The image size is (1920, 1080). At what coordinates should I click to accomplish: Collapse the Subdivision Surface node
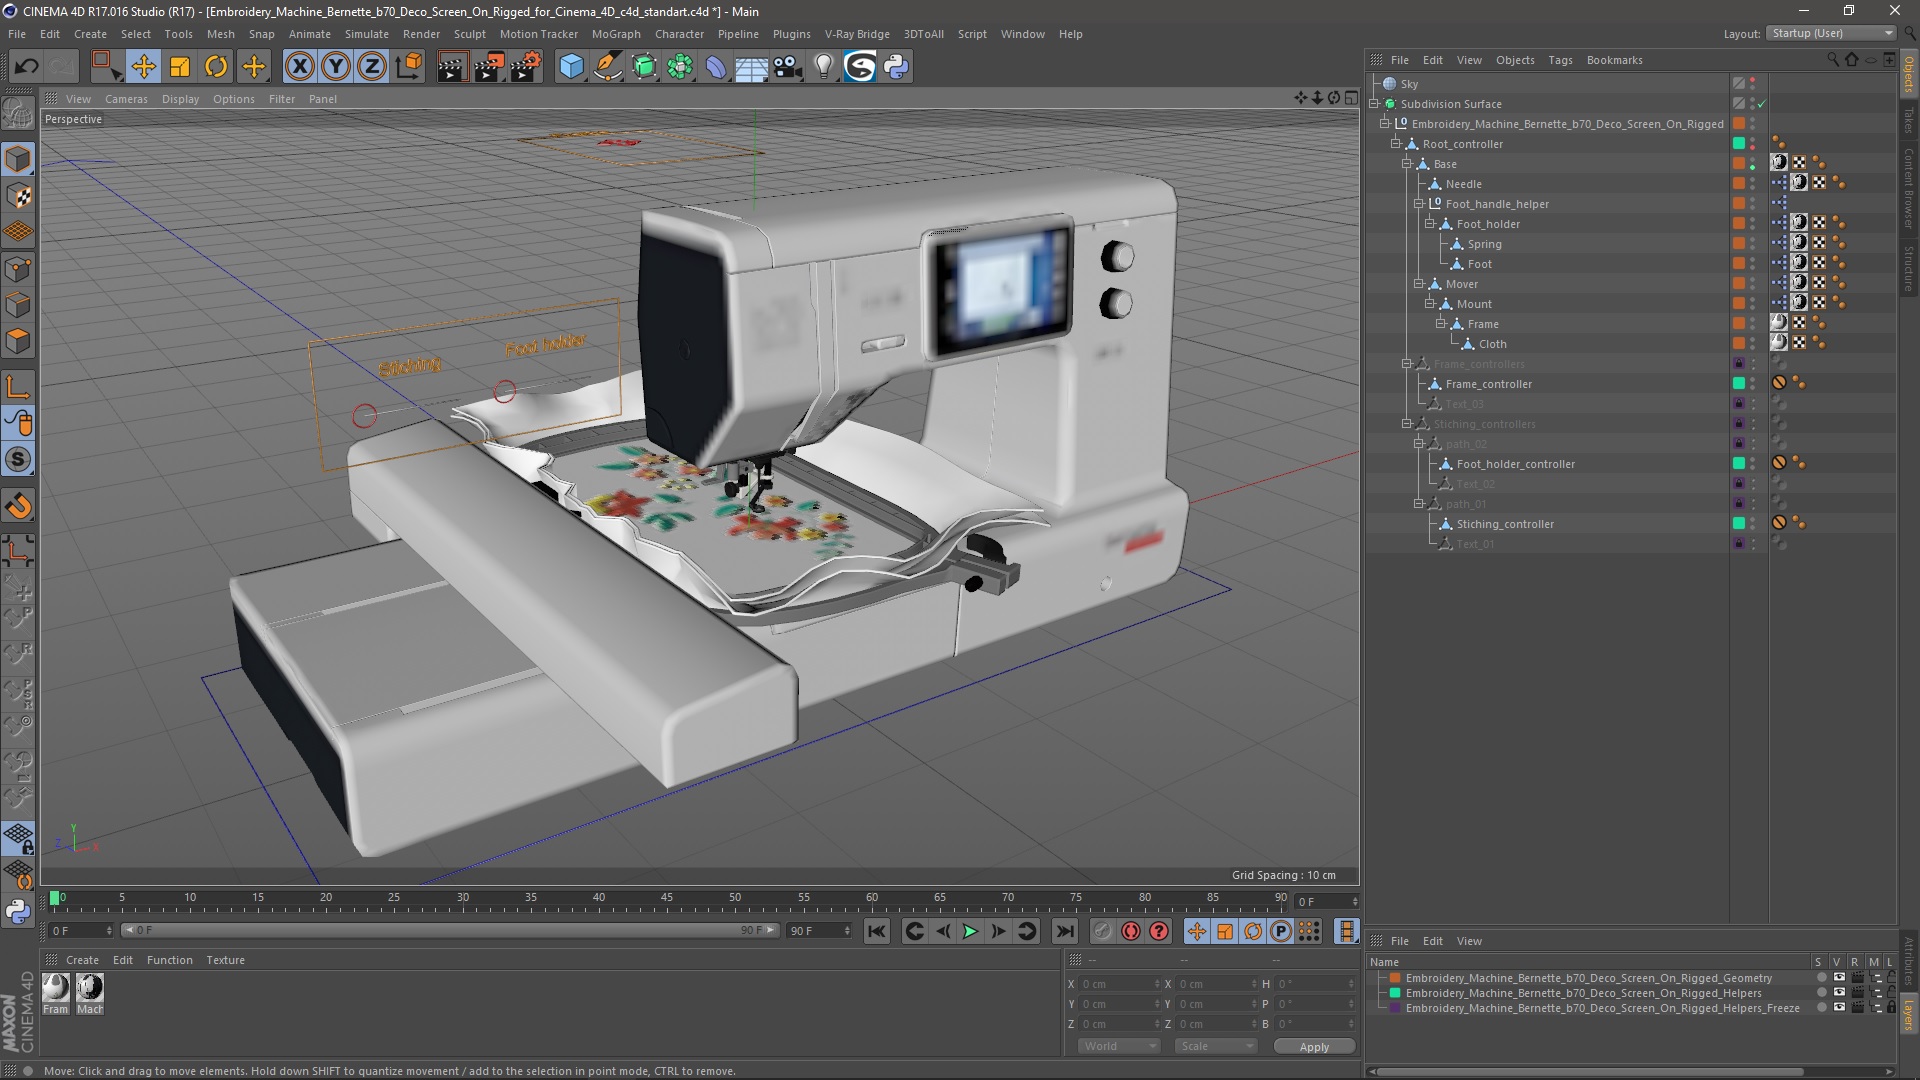tap(1374, 104)
